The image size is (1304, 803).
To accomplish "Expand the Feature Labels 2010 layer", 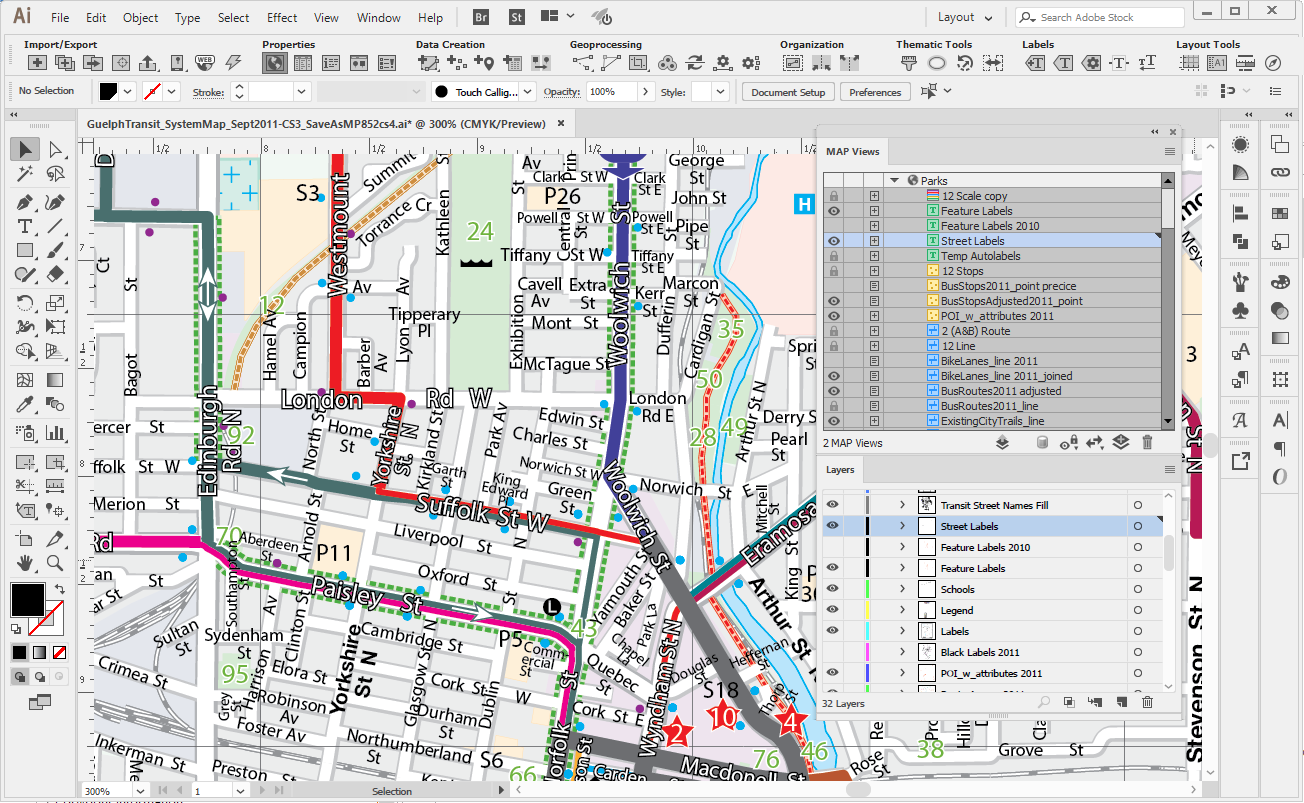I will point(902,547).
